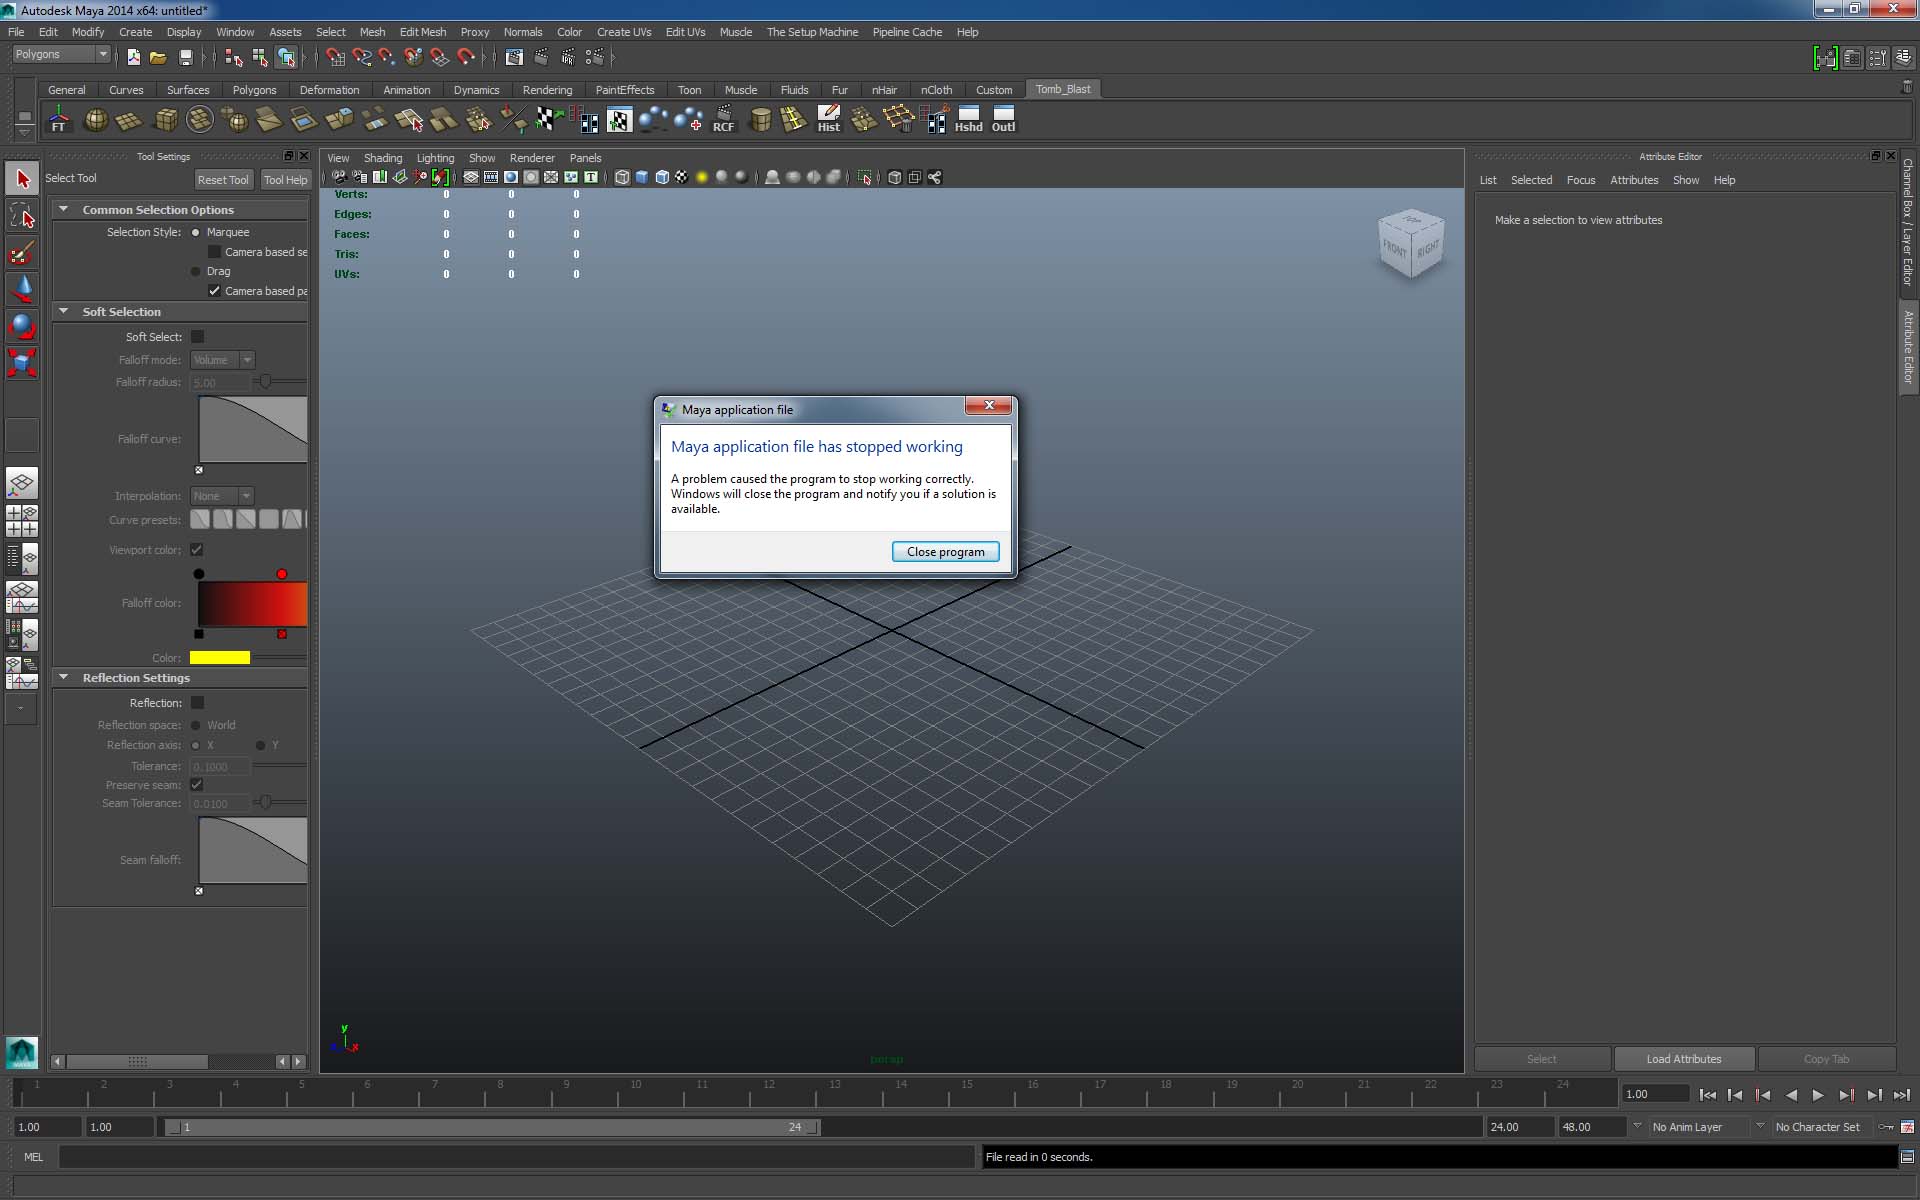Open the Create UVs menu
The width and height of the screenshot is (1920, 1200).
[624, 32]
